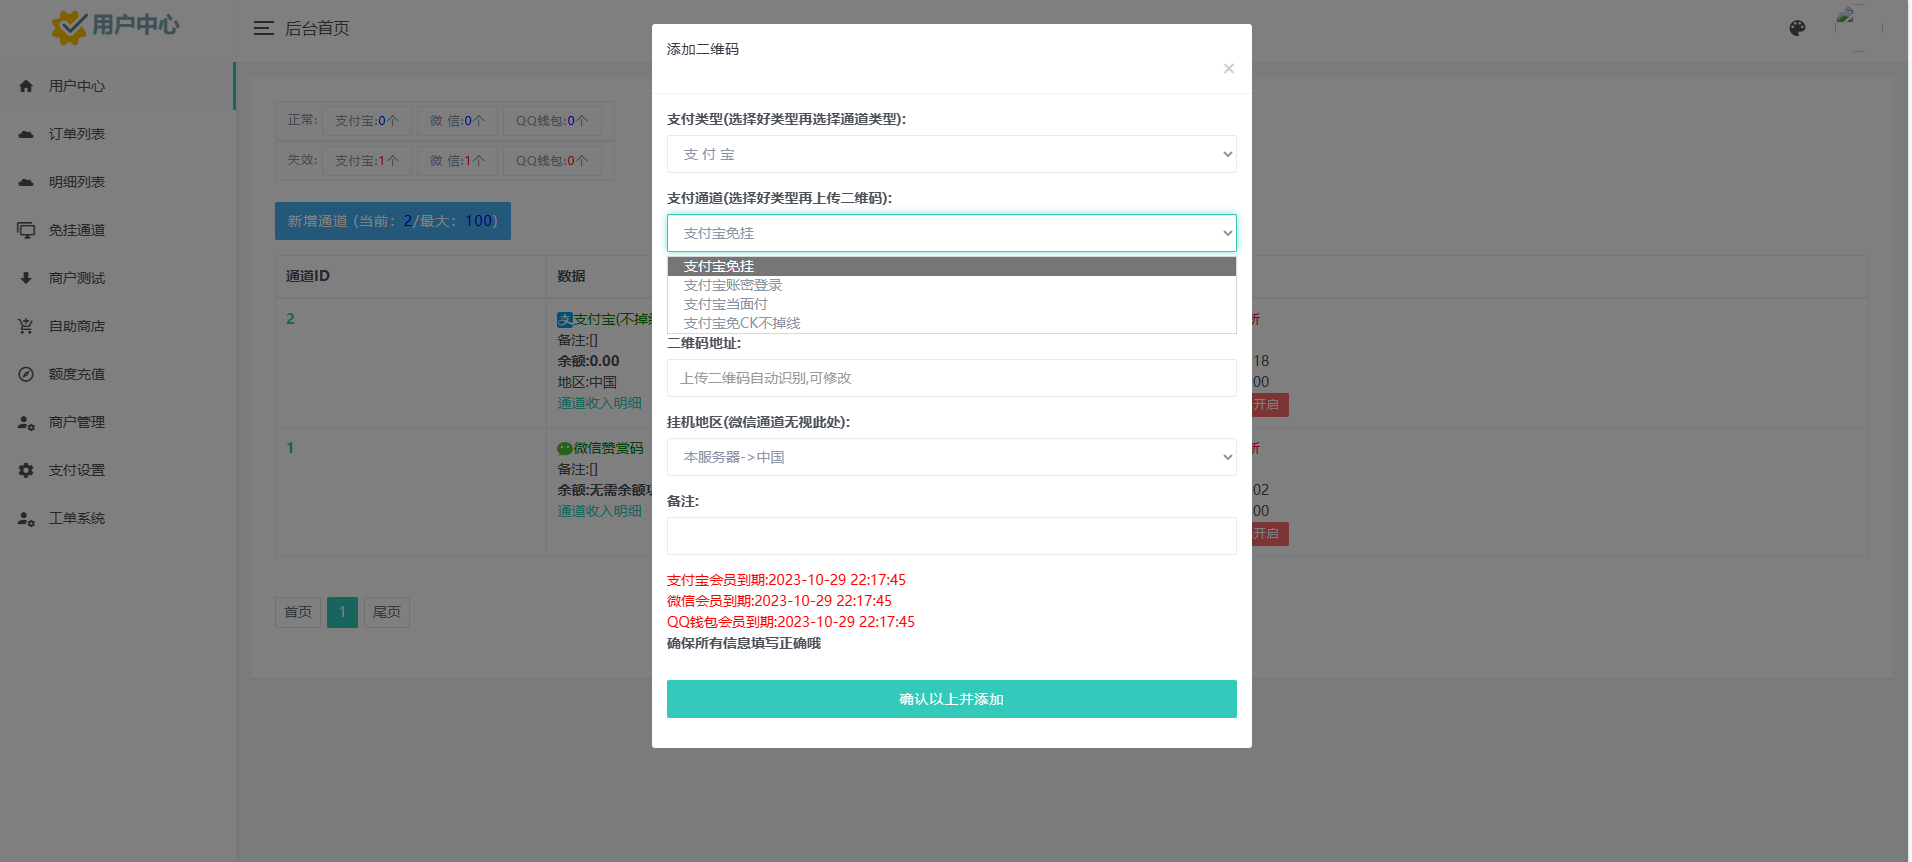Click 首页 pagination button
The image size is (1912, 862).
coord(298,612)
